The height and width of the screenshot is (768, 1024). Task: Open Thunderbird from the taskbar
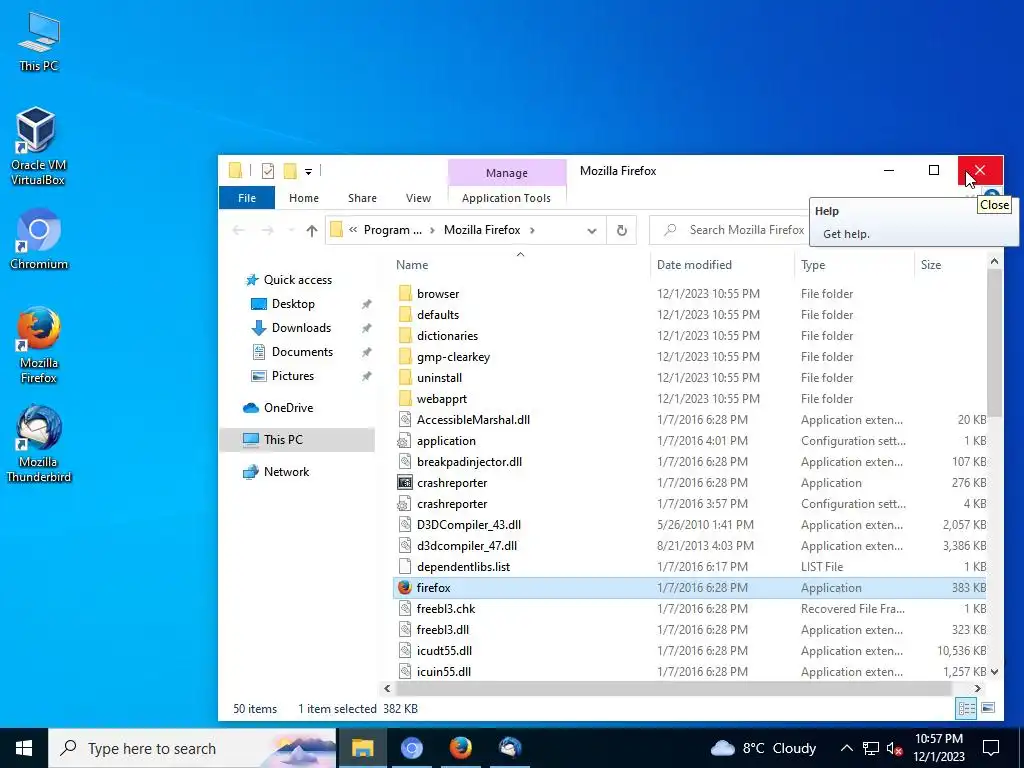click(x=509, y=748)
